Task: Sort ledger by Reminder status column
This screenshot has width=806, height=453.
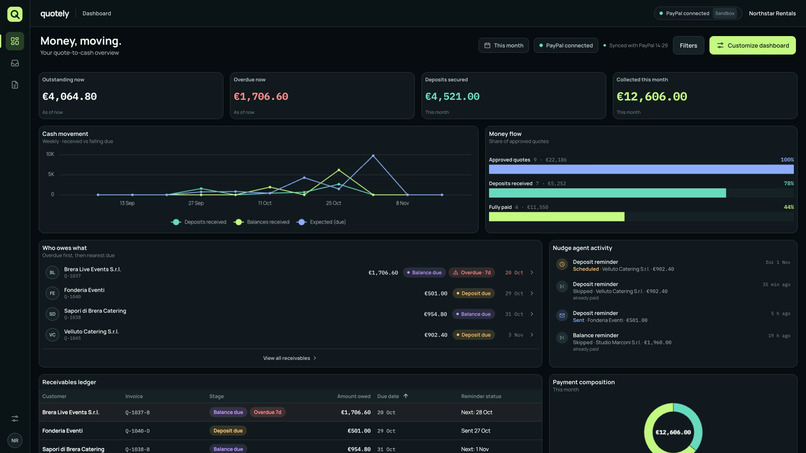Action: (x=481, y=396)
